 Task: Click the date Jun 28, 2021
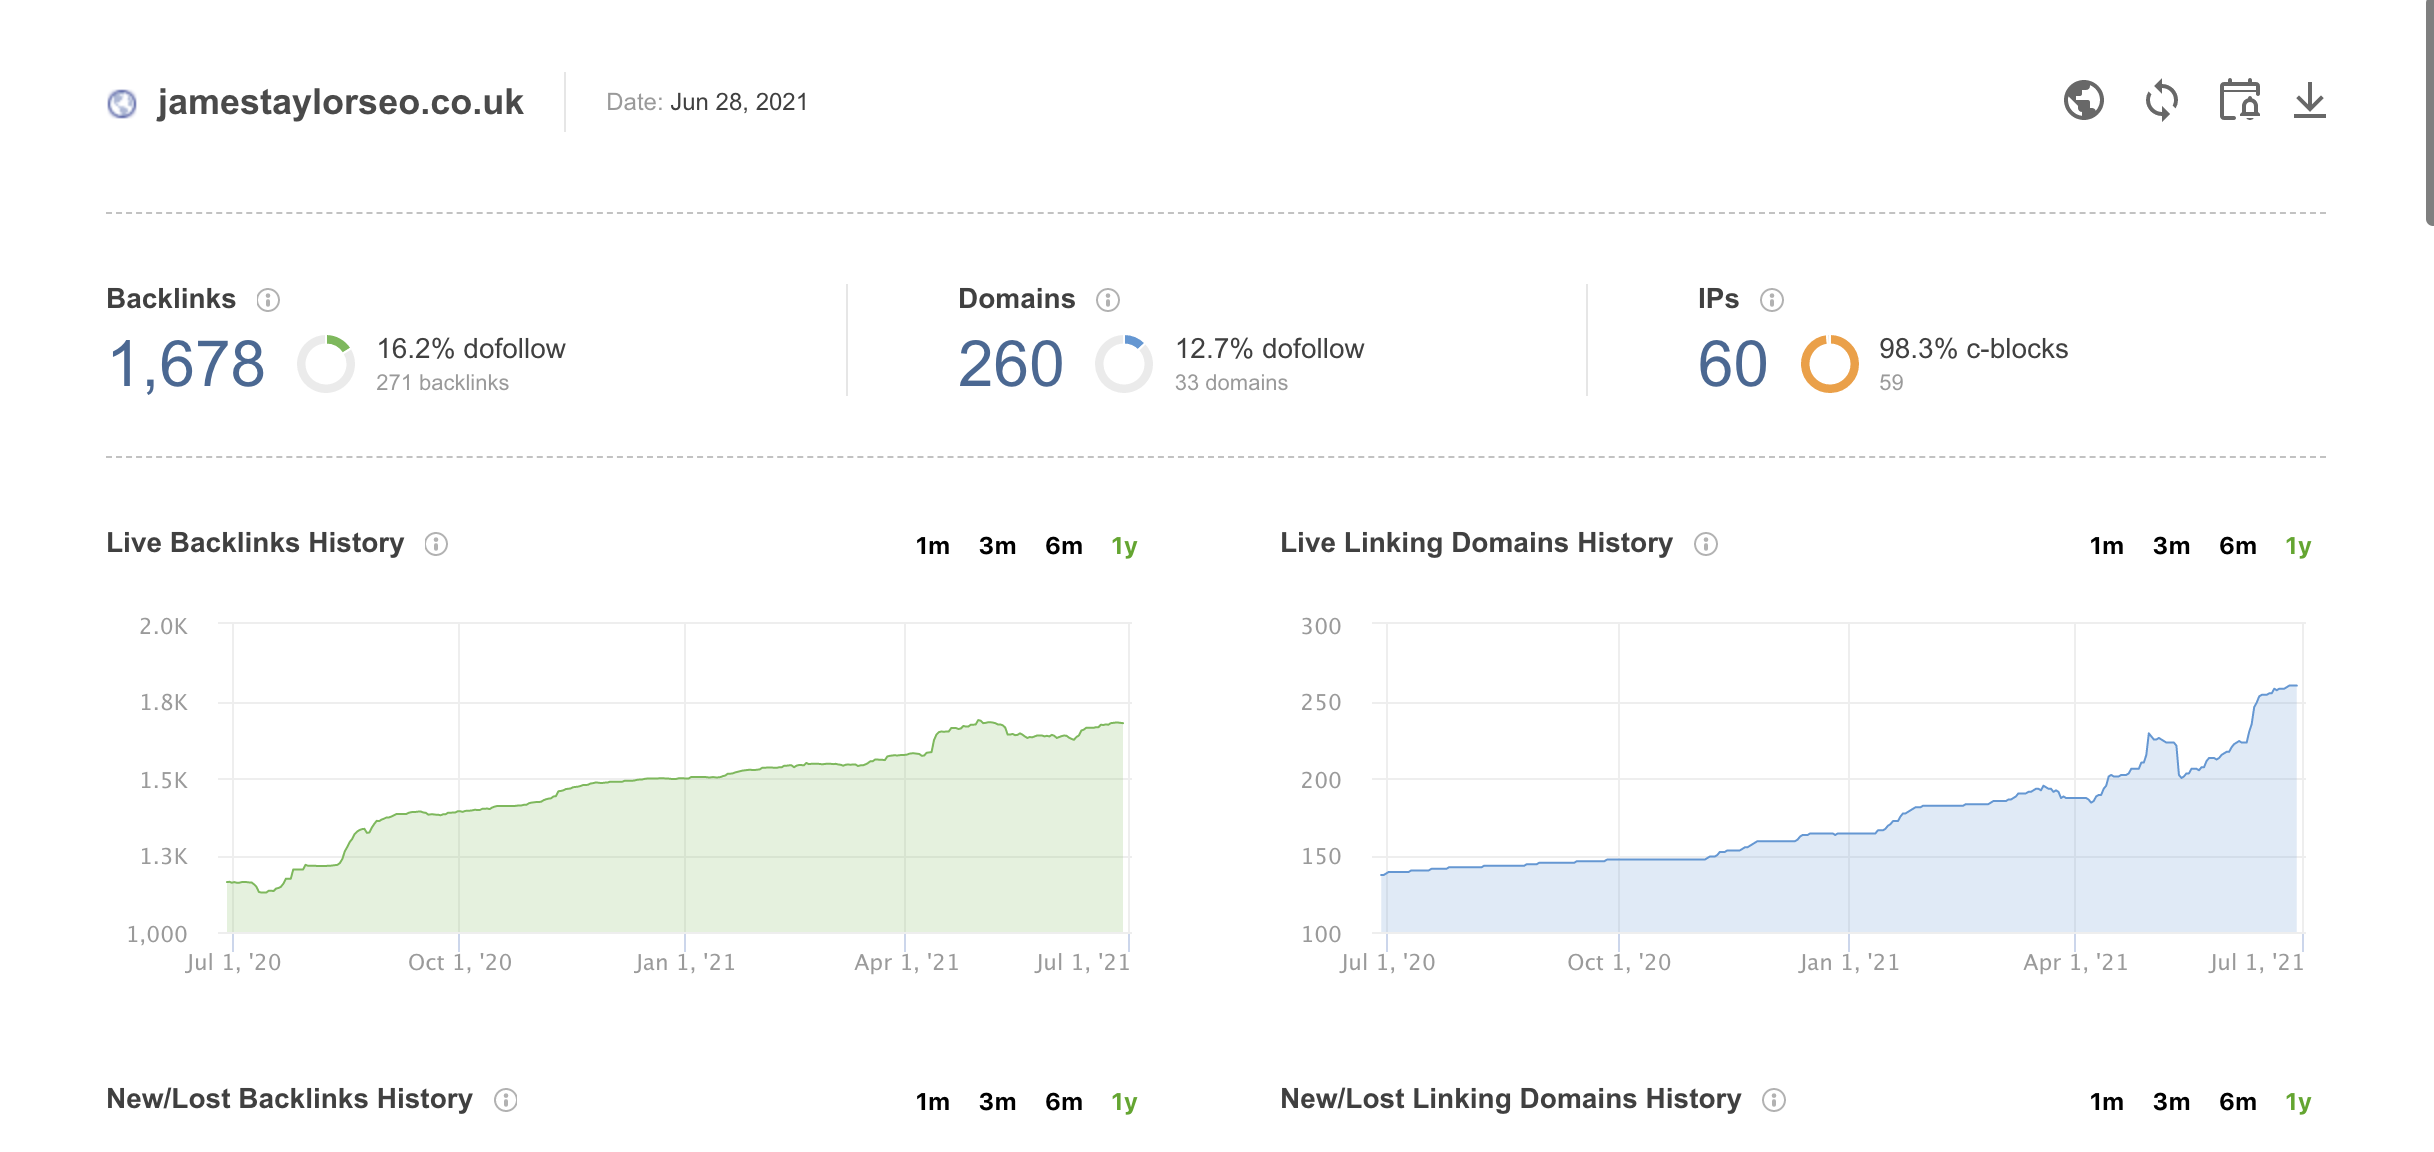[739, 102]
